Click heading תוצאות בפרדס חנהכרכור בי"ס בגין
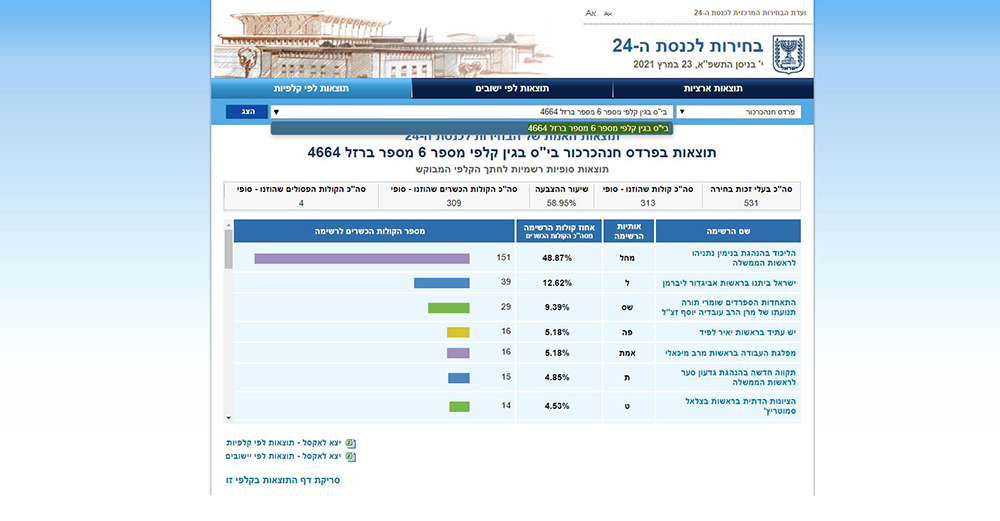 click(x=511, y=152)
